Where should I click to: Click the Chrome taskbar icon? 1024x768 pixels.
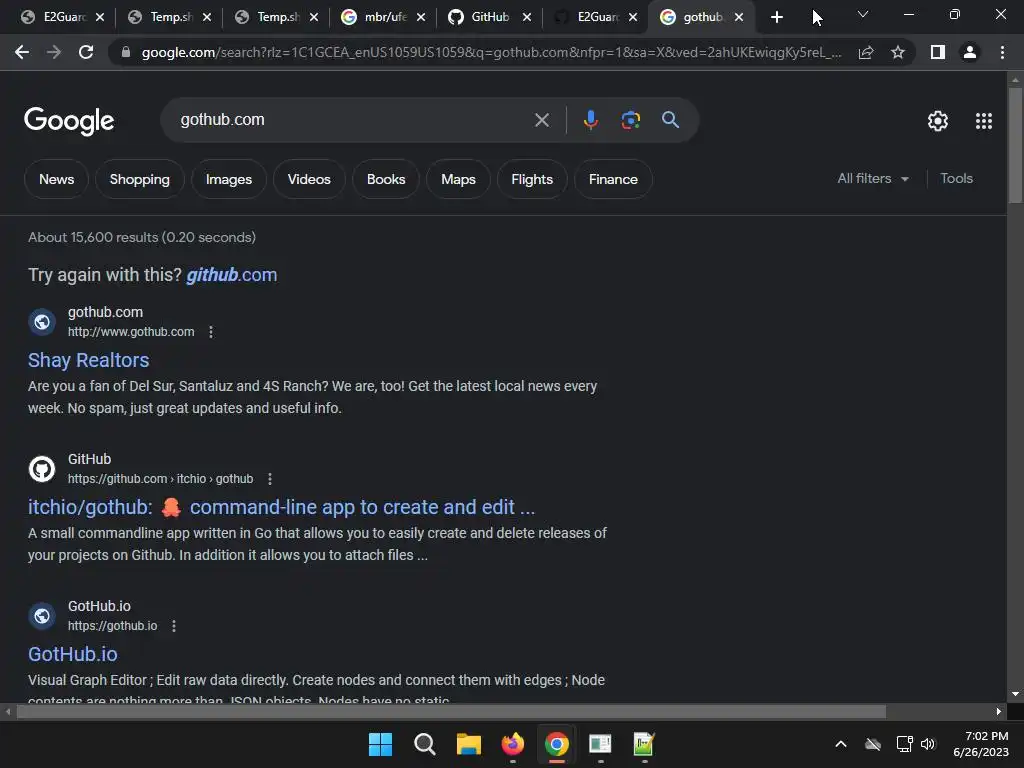click(x=556, y=744)
